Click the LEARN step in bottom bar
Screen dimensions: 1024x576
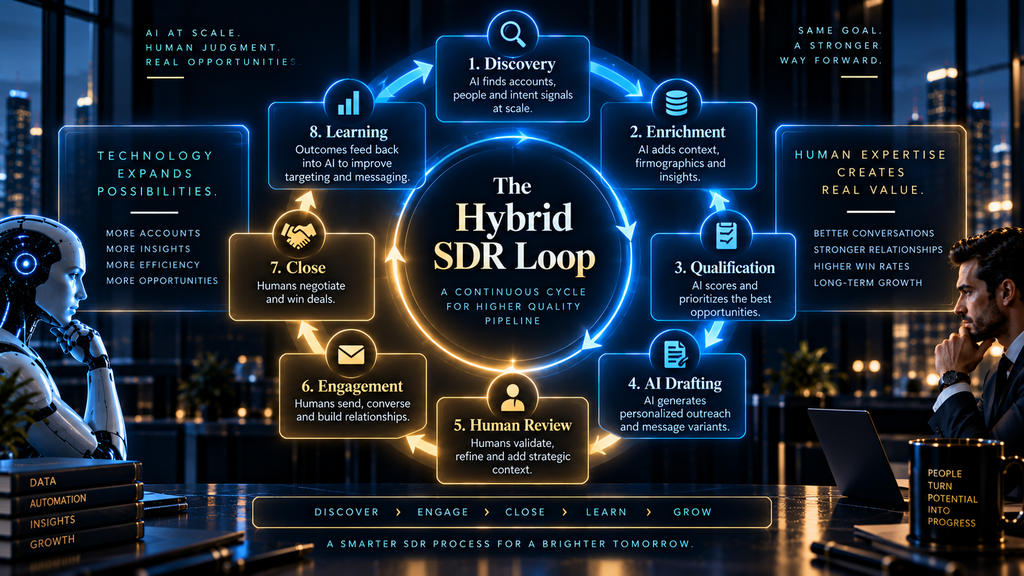[x=606, y=512]
